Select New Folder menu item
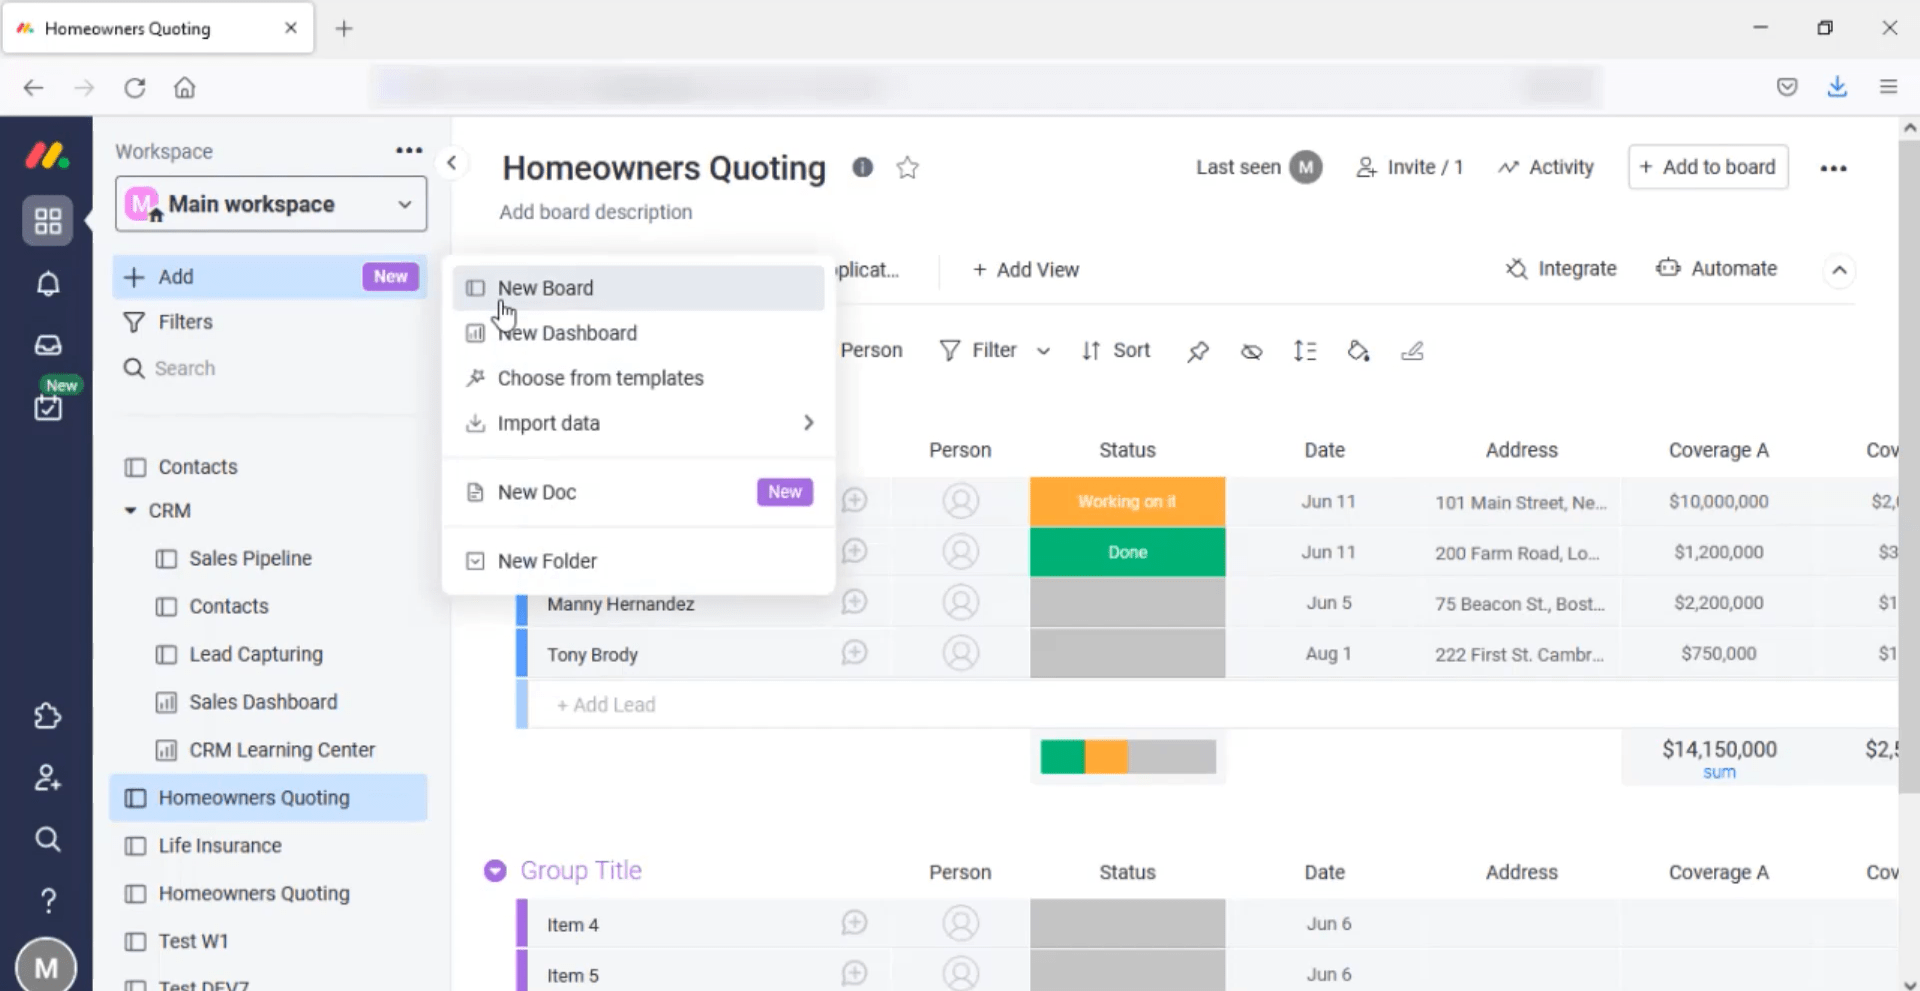 tap(638, 561)
